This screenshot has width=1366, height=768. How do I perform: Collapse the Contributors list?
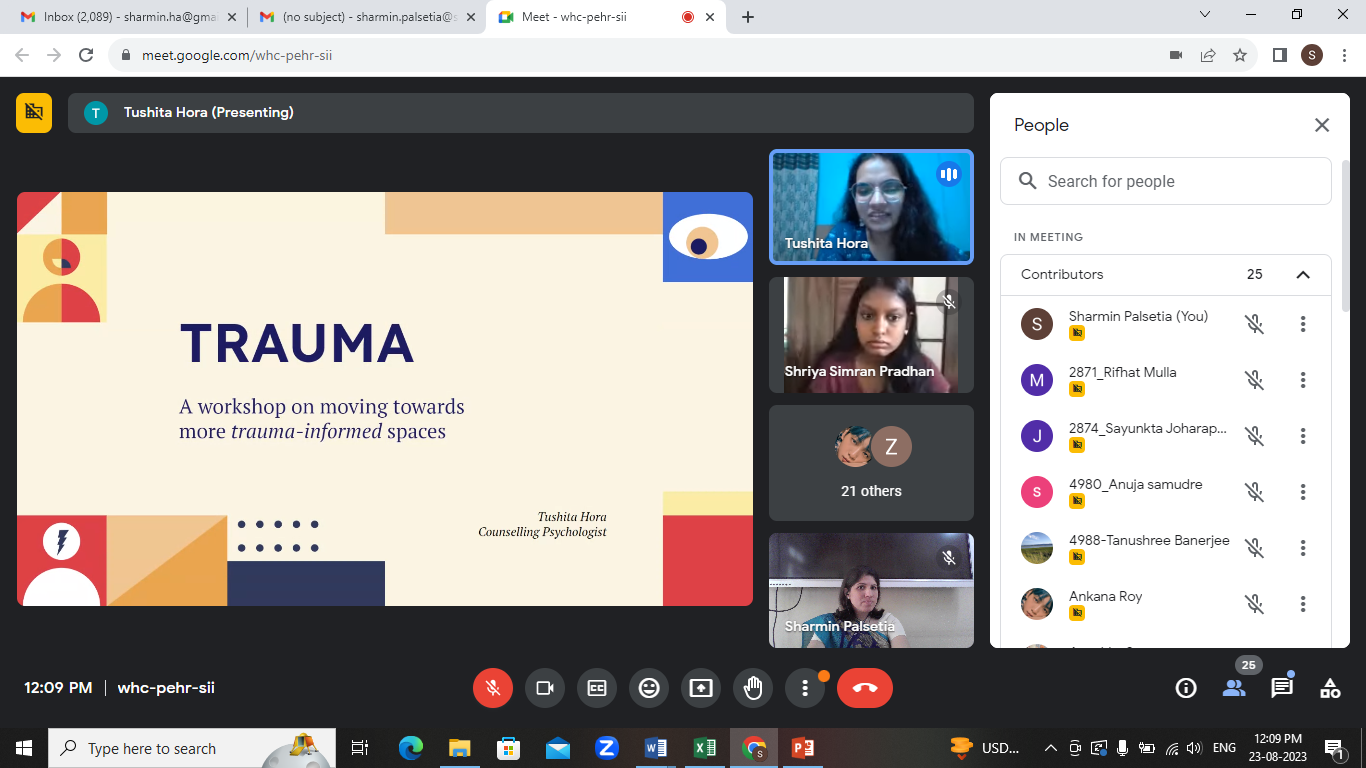pyautogui.click(x=1302, y=275)
